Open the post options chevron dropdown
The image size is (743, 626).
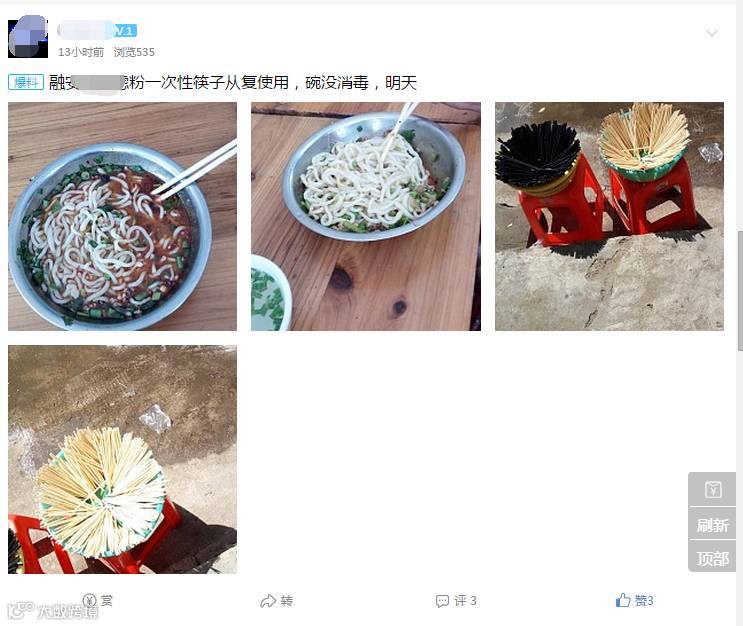click(x=712, y=33)
